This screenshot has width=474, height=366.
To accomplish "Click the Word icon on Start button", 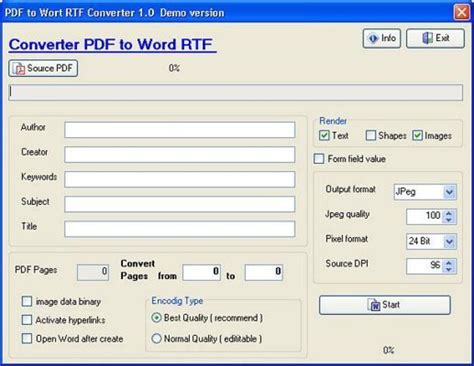I will 374,305.
